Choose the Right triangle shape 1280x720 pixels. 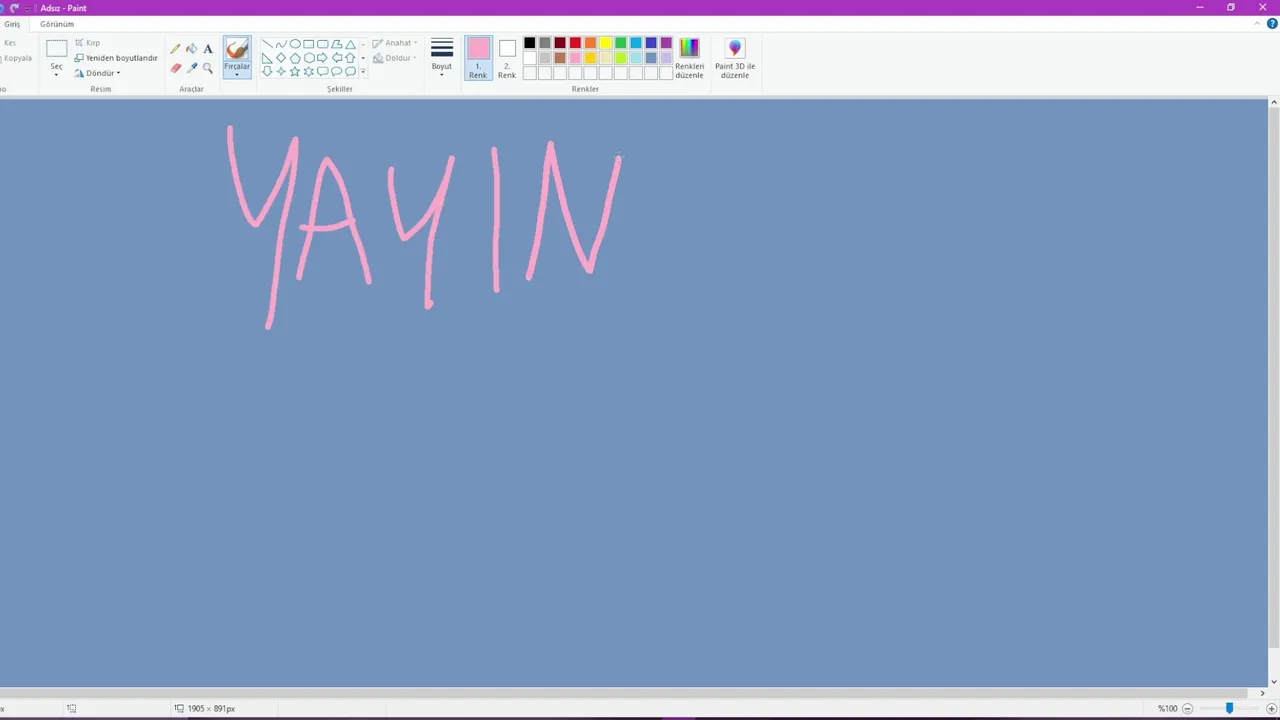pyautogui.click(x=267, y=58)
